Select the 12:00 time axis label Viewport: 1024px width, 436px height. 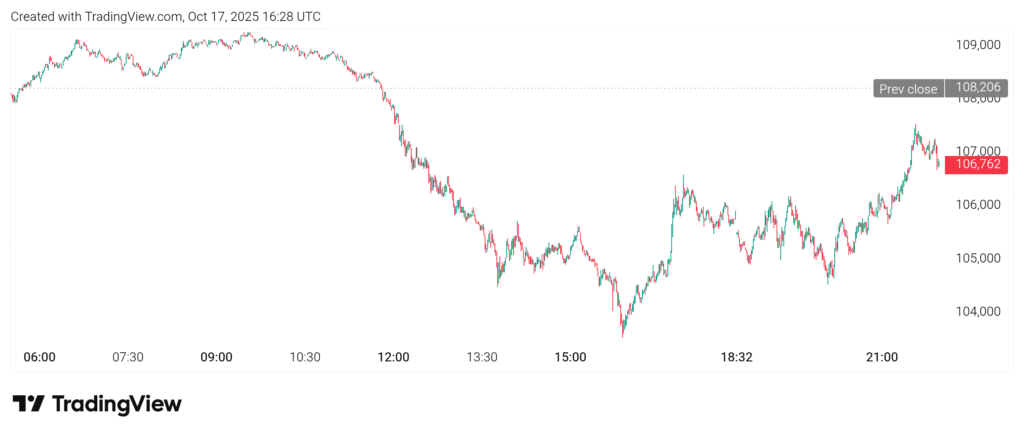394,357
